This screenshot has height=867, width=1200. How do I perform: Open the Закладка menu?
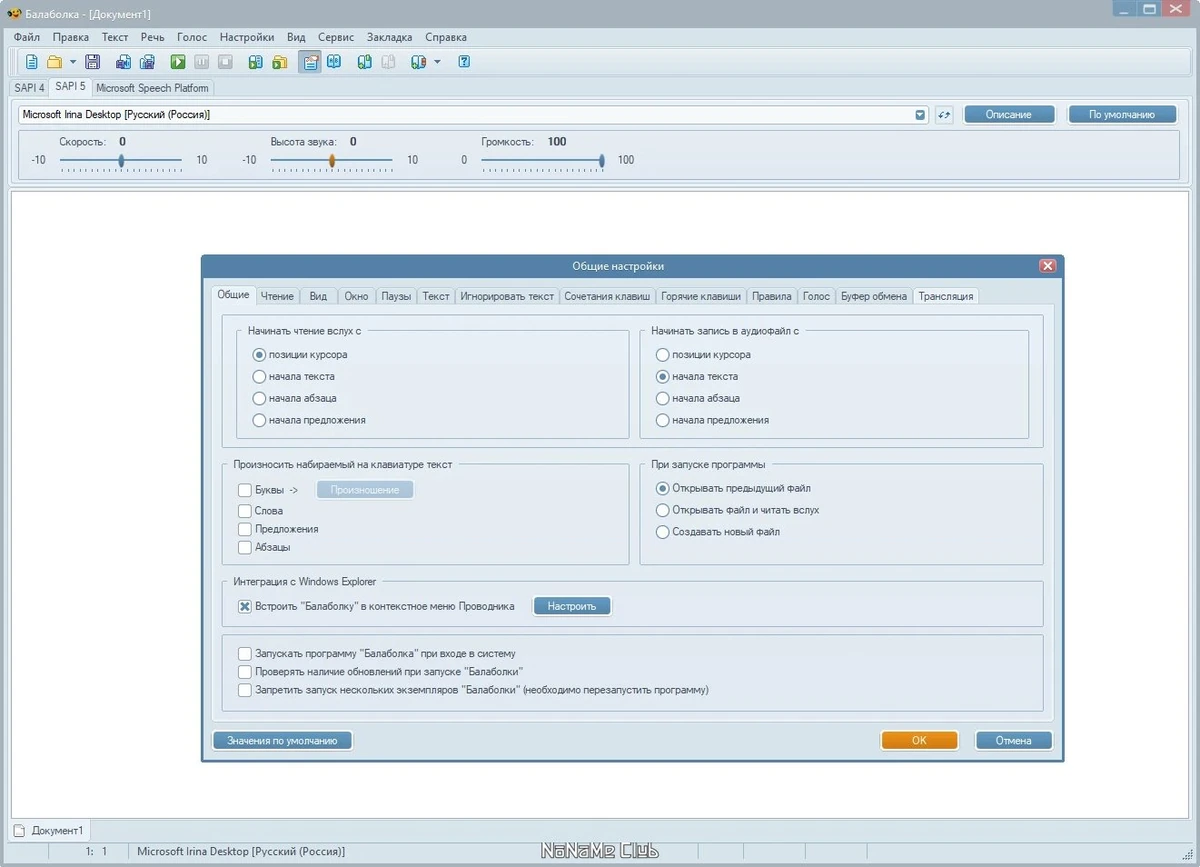(x=389, y=37)
